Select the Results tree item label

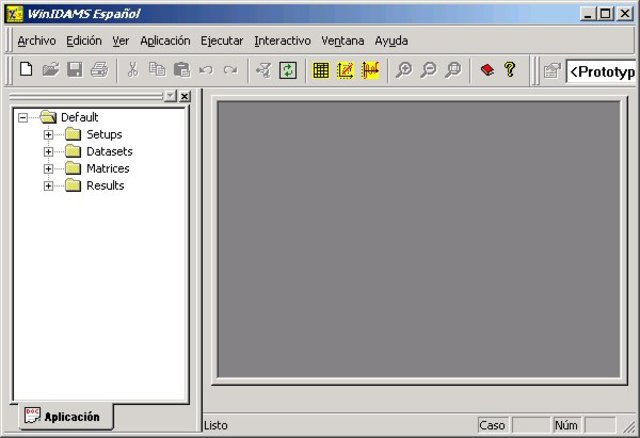click(x=105, y=186)
